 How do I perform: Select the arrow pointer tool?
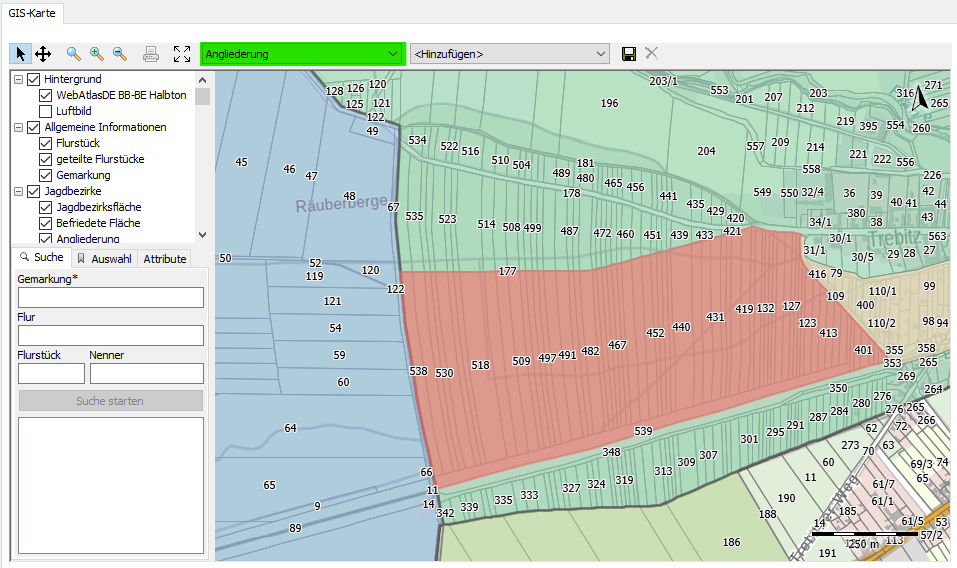[x=21, y=54]
